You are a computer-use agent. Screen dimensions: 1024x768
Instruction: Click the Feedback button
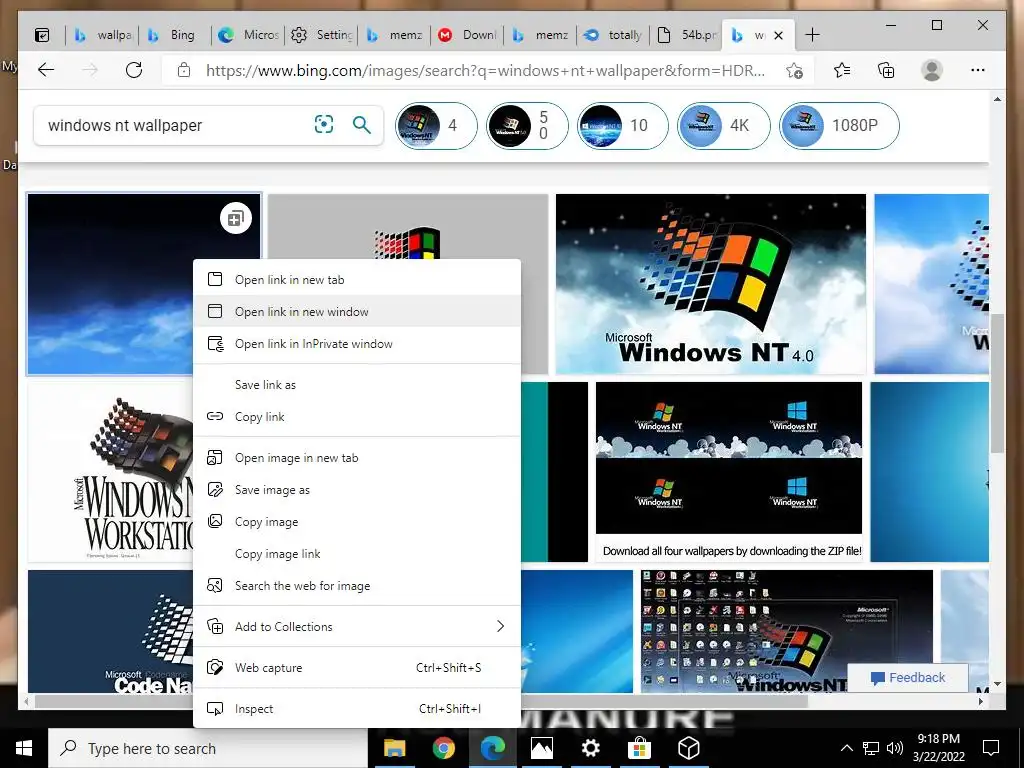908,677
